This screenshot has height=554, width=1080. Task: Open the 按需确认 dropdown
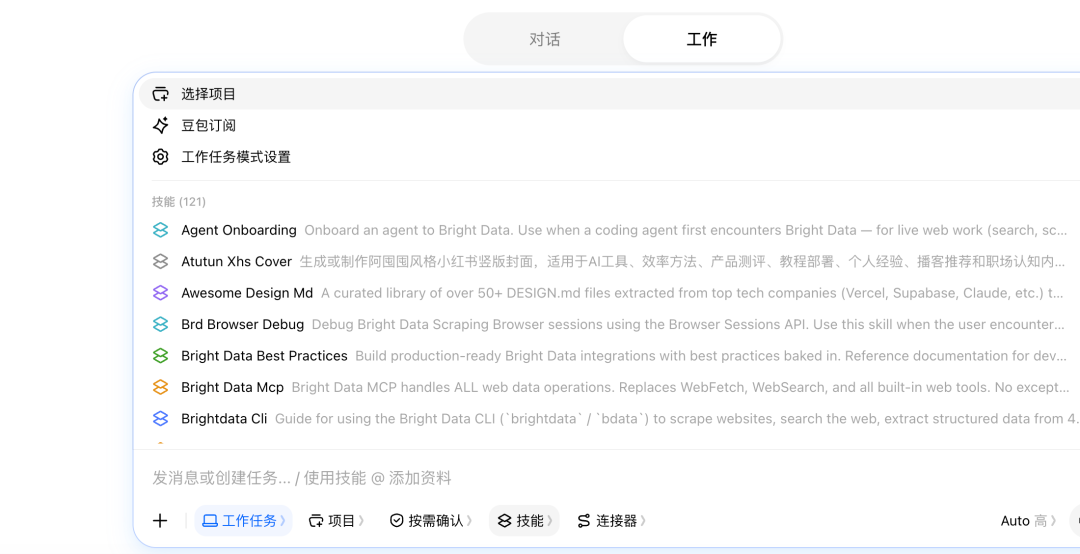coord(430,521)
